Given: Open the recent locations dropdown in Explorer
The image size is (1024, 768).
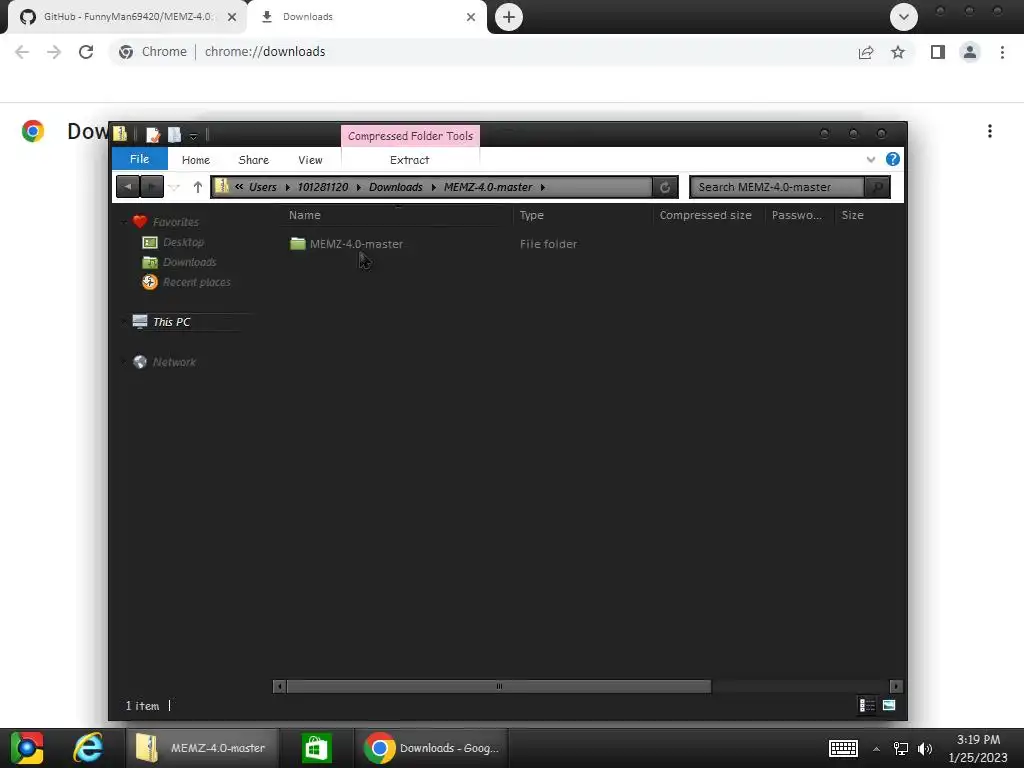Looking at the screenshot, I should pos(174,187).
